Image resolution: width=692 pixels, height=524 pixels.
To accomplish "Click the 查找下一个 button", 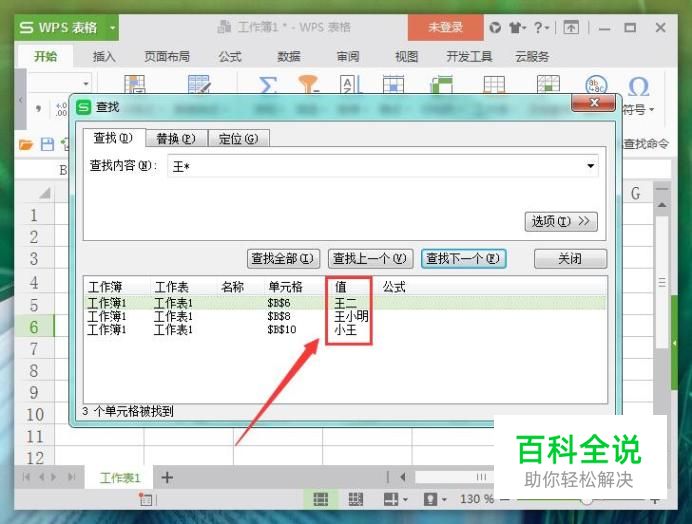I will coord(463,259).
